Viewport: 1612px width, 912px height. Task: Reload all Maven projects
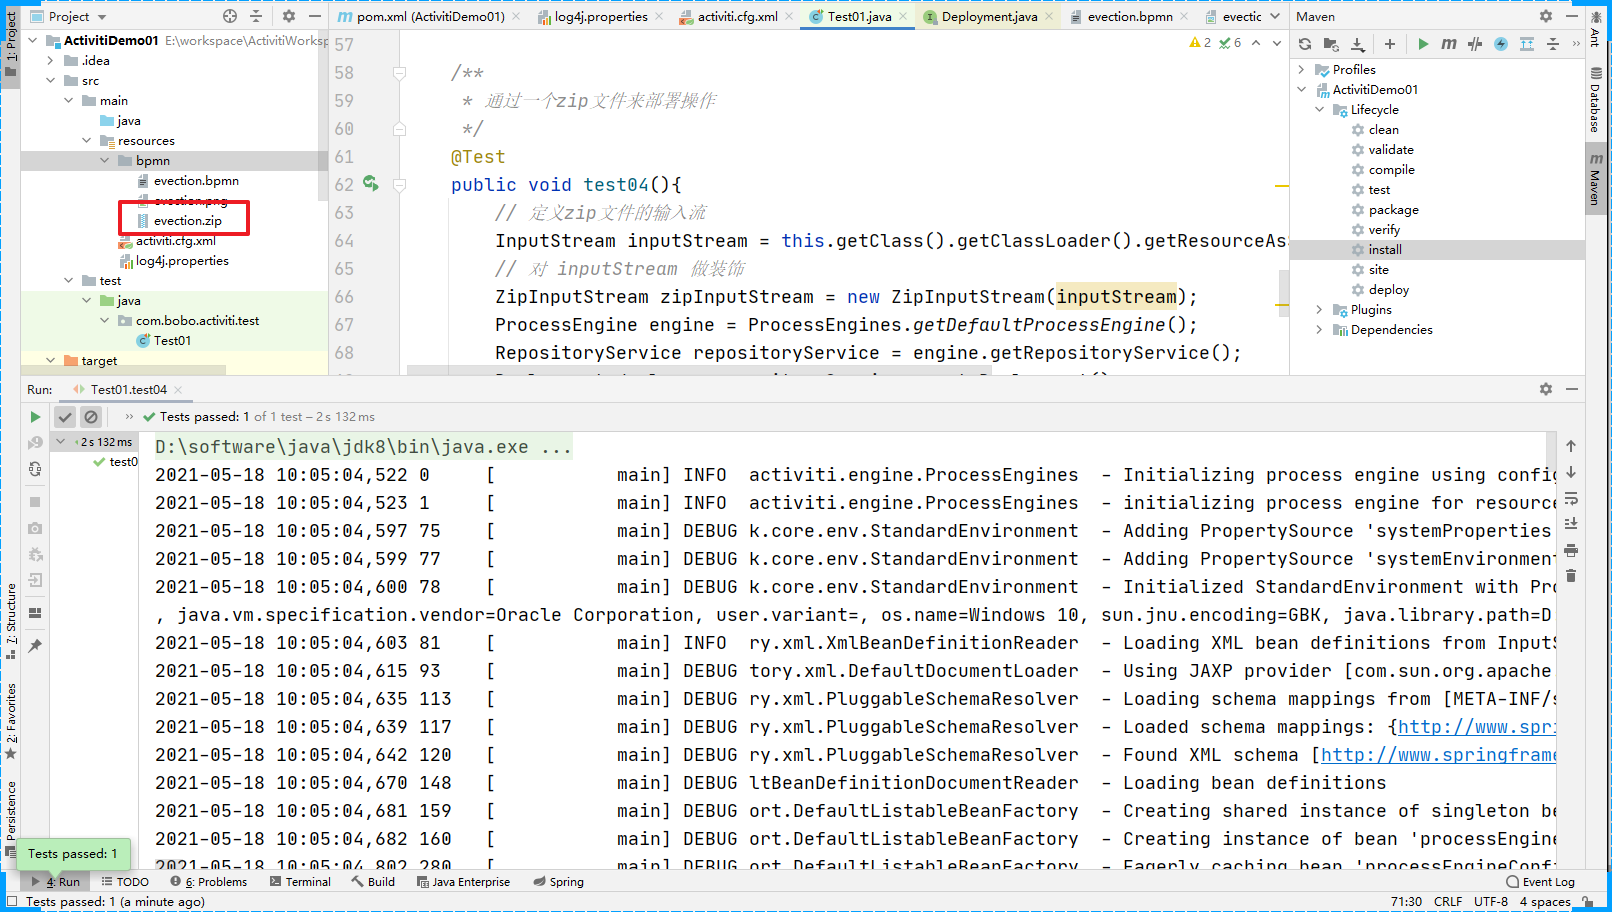[x=1305, y=44]
